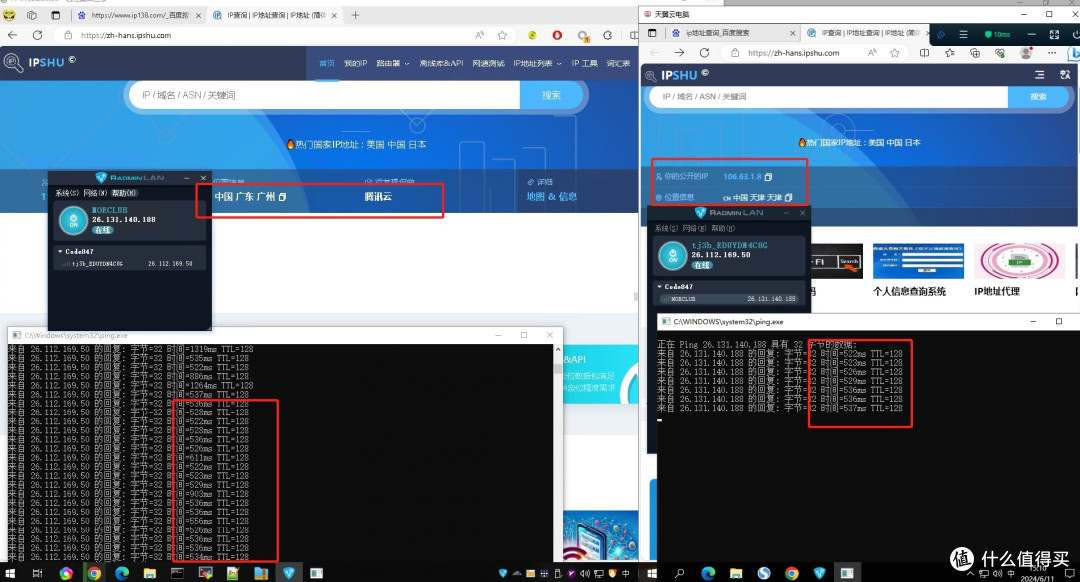Close the ip138.com tab in left browser
The image size is (1080, 582).
(x=198, y=15)
